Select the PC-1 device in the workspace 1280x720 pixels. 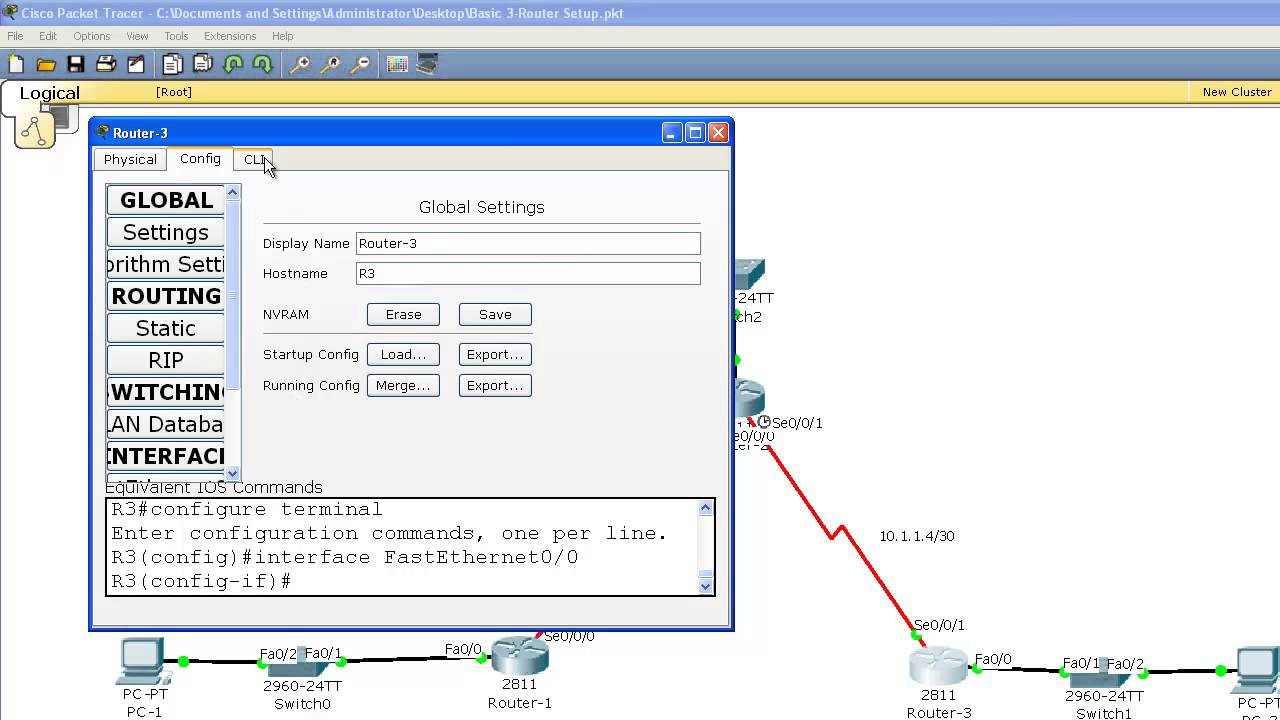[142, 661]
